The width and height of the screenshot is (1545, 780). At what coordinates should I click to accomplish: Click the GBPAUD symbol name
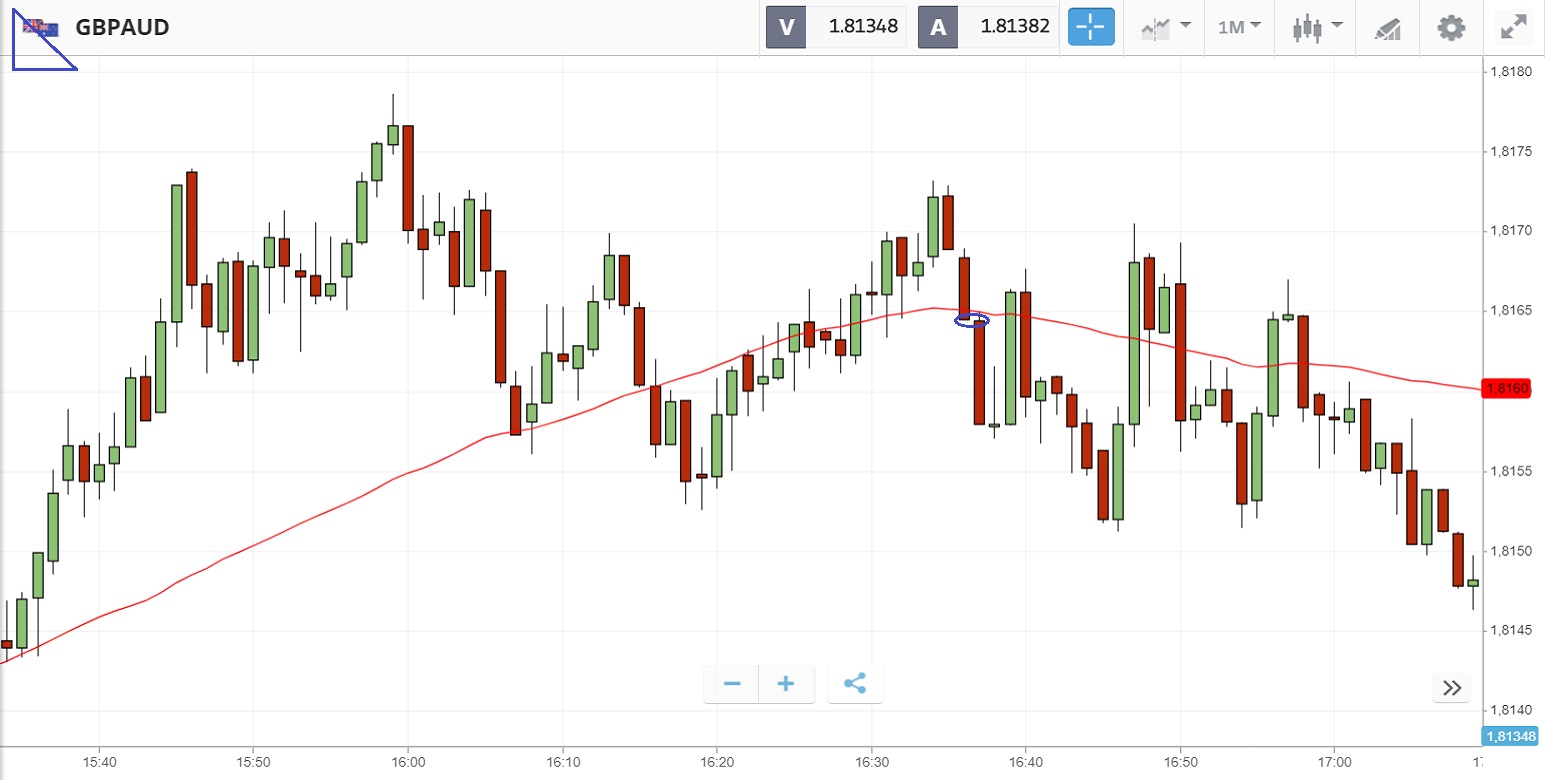pos(122,28)
